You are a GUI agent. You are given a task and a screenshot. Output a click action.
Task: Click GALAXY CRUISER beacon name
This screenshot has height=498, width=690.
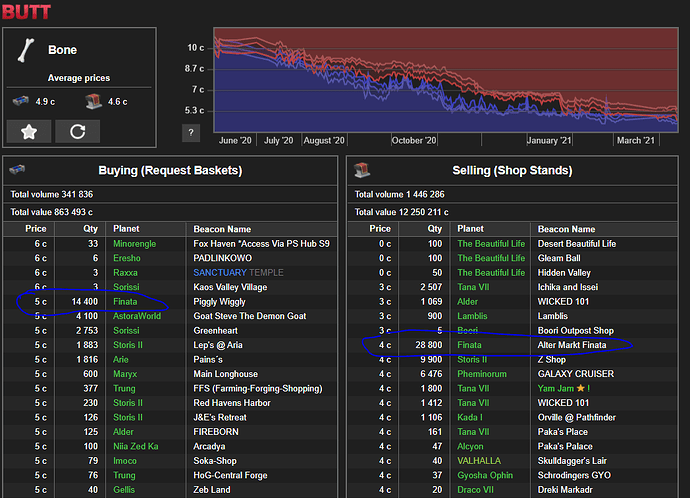pyautogui.click(x=576, y=374)
